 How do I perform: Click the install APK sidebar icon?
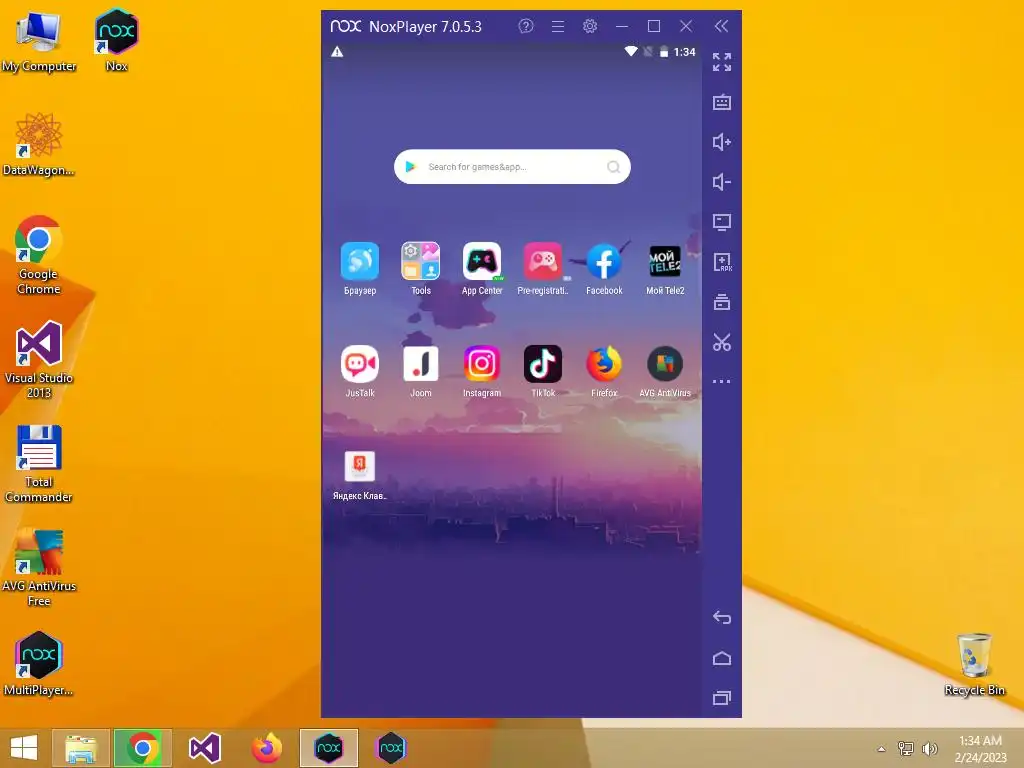(722, 263)
